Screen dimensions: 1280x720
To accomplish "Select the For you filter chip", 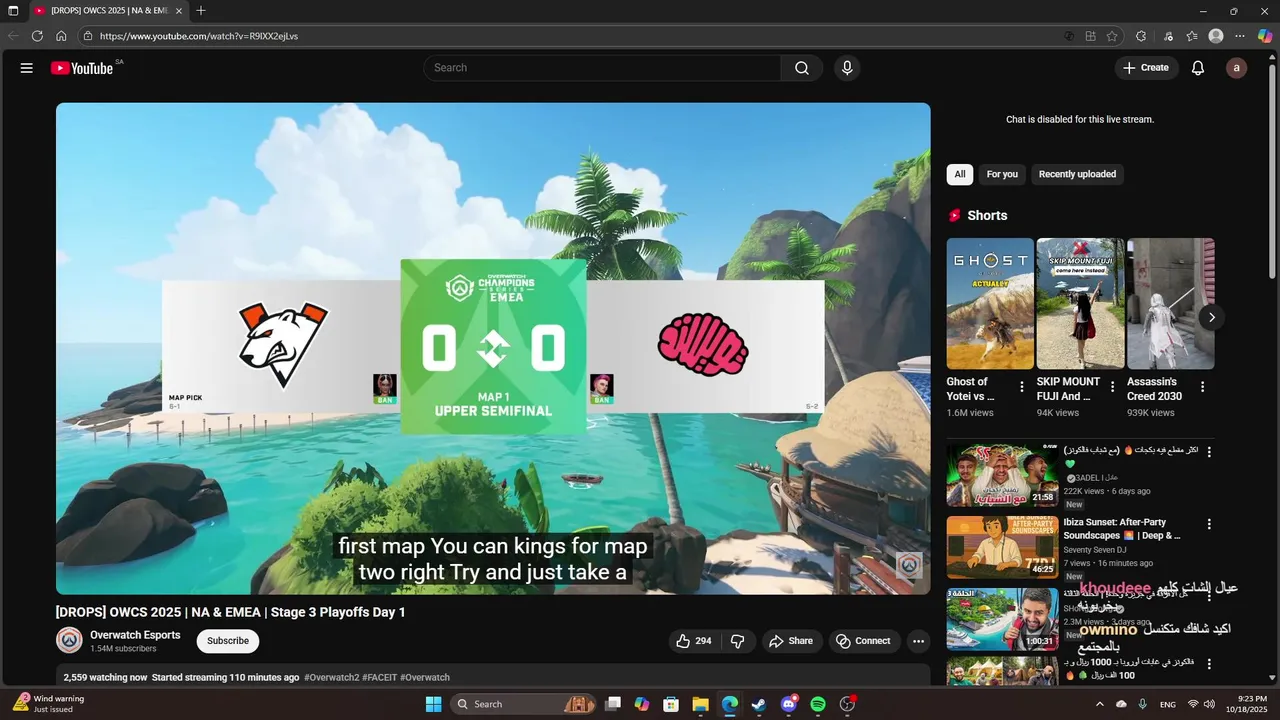I will pos(1002,174).
